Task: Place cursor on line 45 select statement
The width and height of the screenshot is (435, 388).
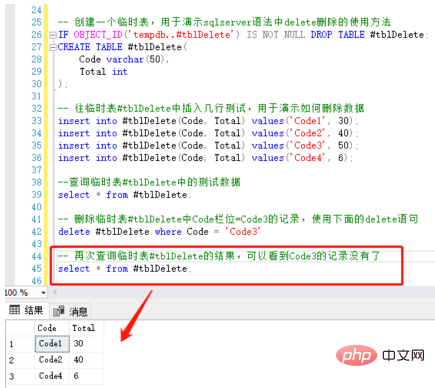Action: tap(125, 269)
